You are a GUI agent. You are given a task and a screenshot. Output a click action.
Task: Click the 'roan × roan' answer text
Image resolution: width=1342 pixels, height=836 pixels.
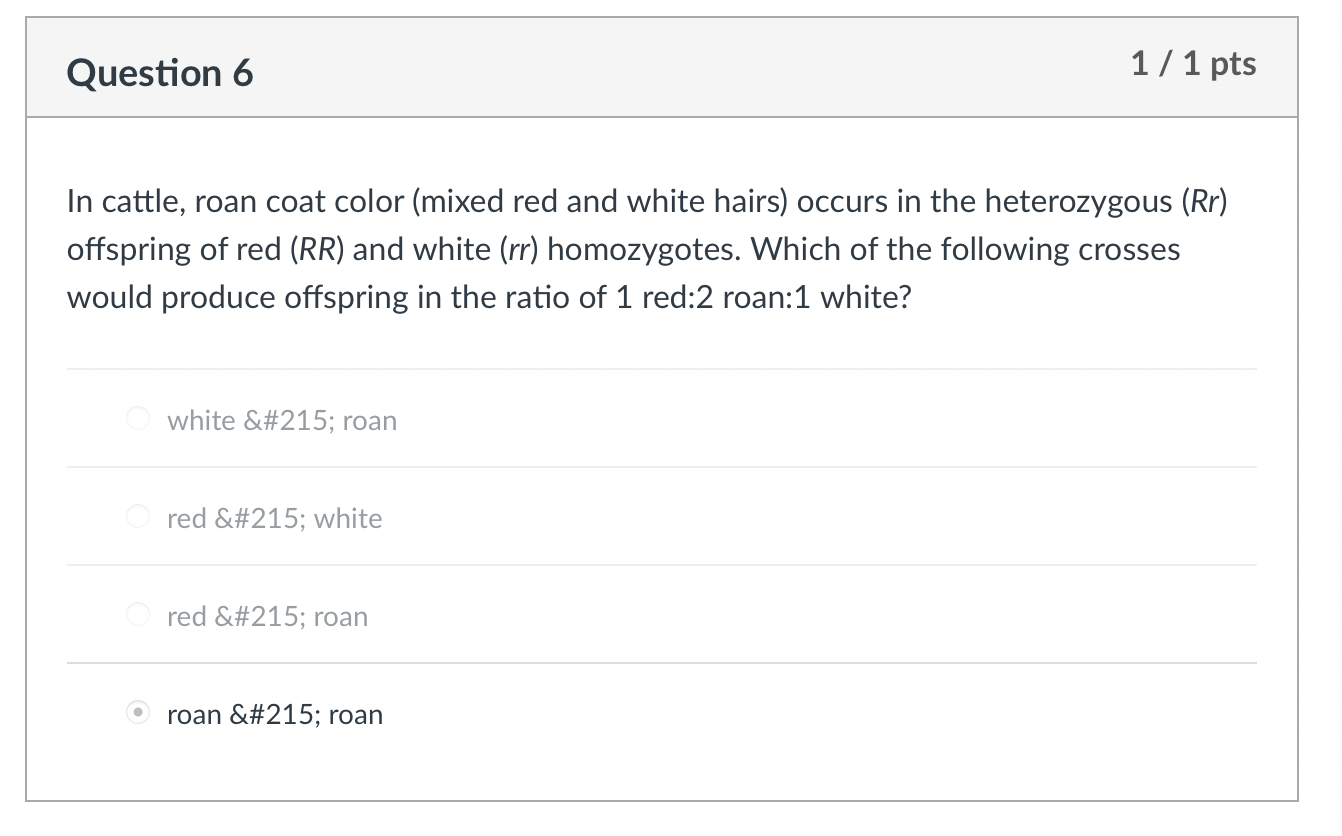(274, 714)
